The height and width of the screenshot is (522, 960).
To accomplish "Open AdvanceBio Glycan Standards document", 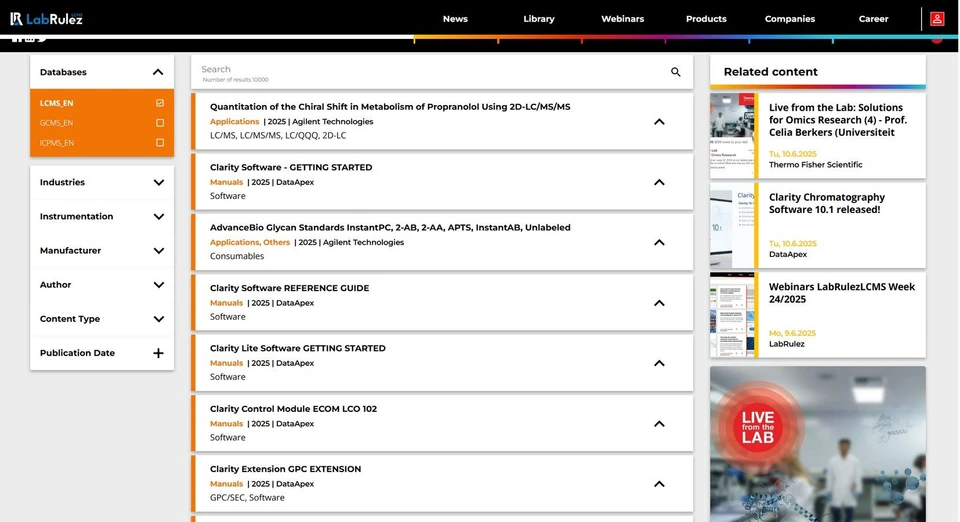I will pos(390,227).
